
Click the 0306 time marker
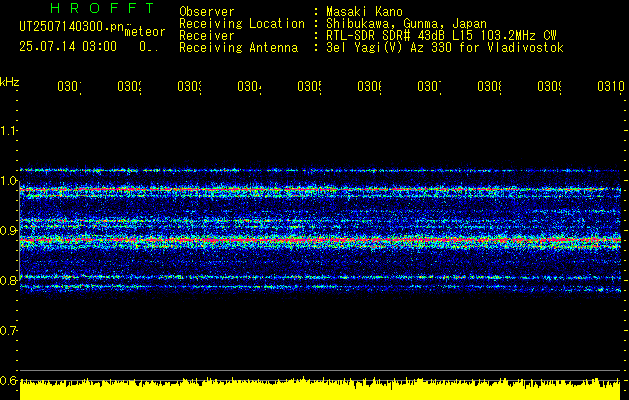(x=369, y=86)
